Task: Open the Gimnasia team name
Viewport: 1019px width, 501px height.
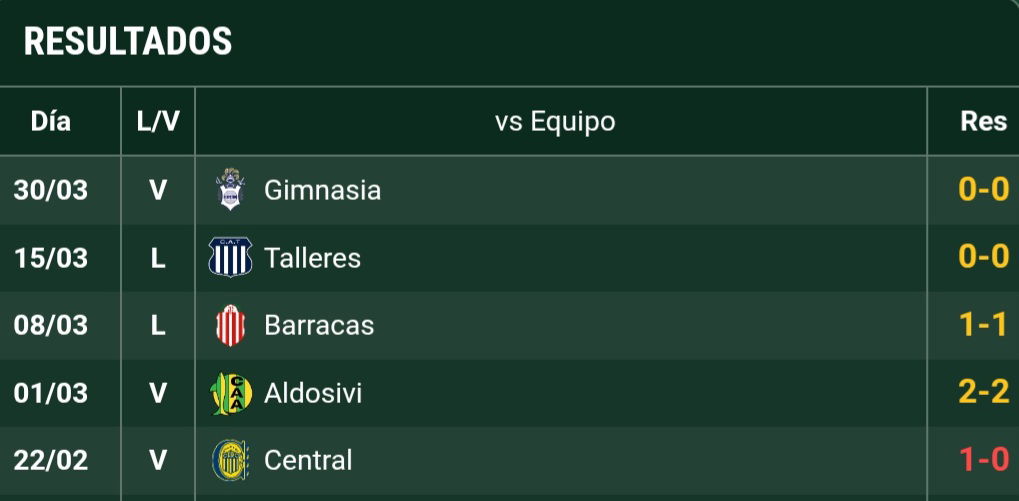Action: 322,190
